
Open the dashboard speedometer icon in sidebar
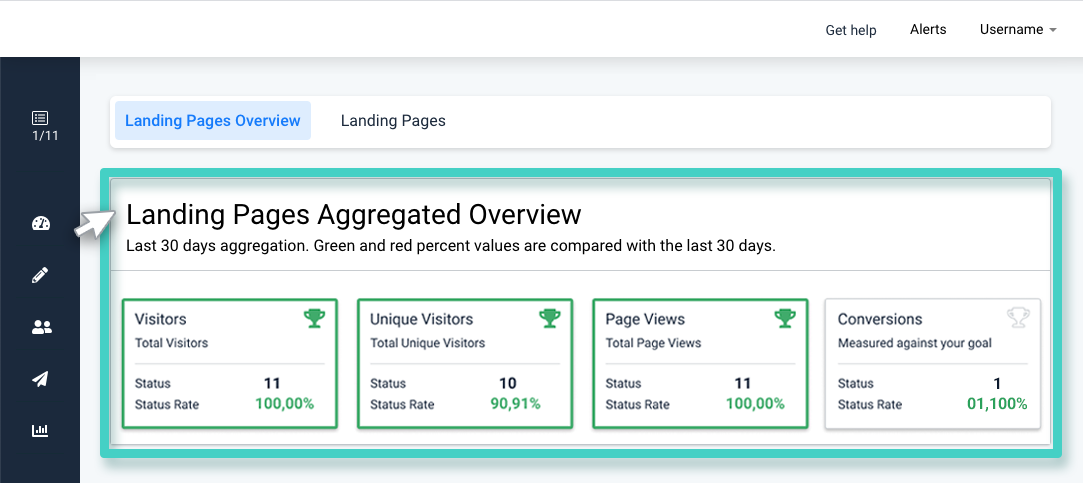pos(41,222)
